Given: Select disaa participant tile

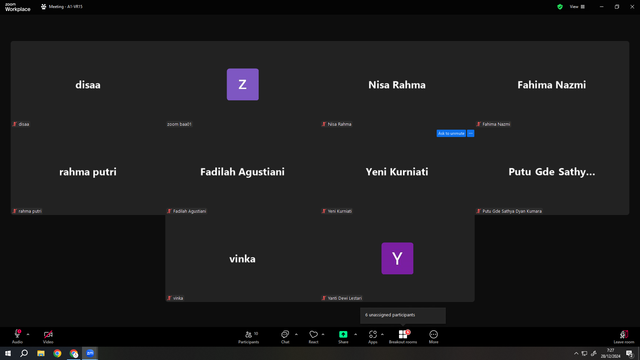Looking at the screenshot, I should point(88,84).
